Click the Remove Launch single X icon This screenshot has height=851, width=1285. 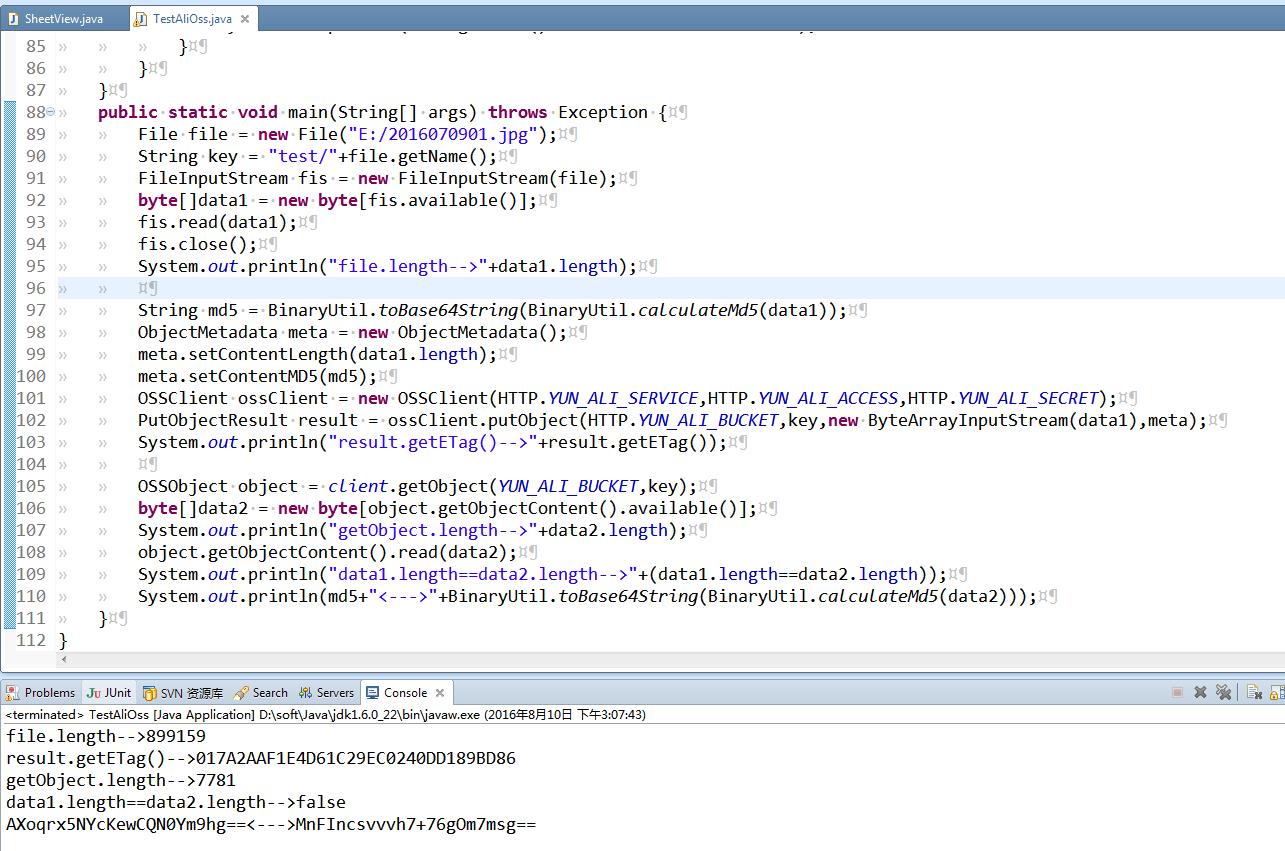point(1199,692)
